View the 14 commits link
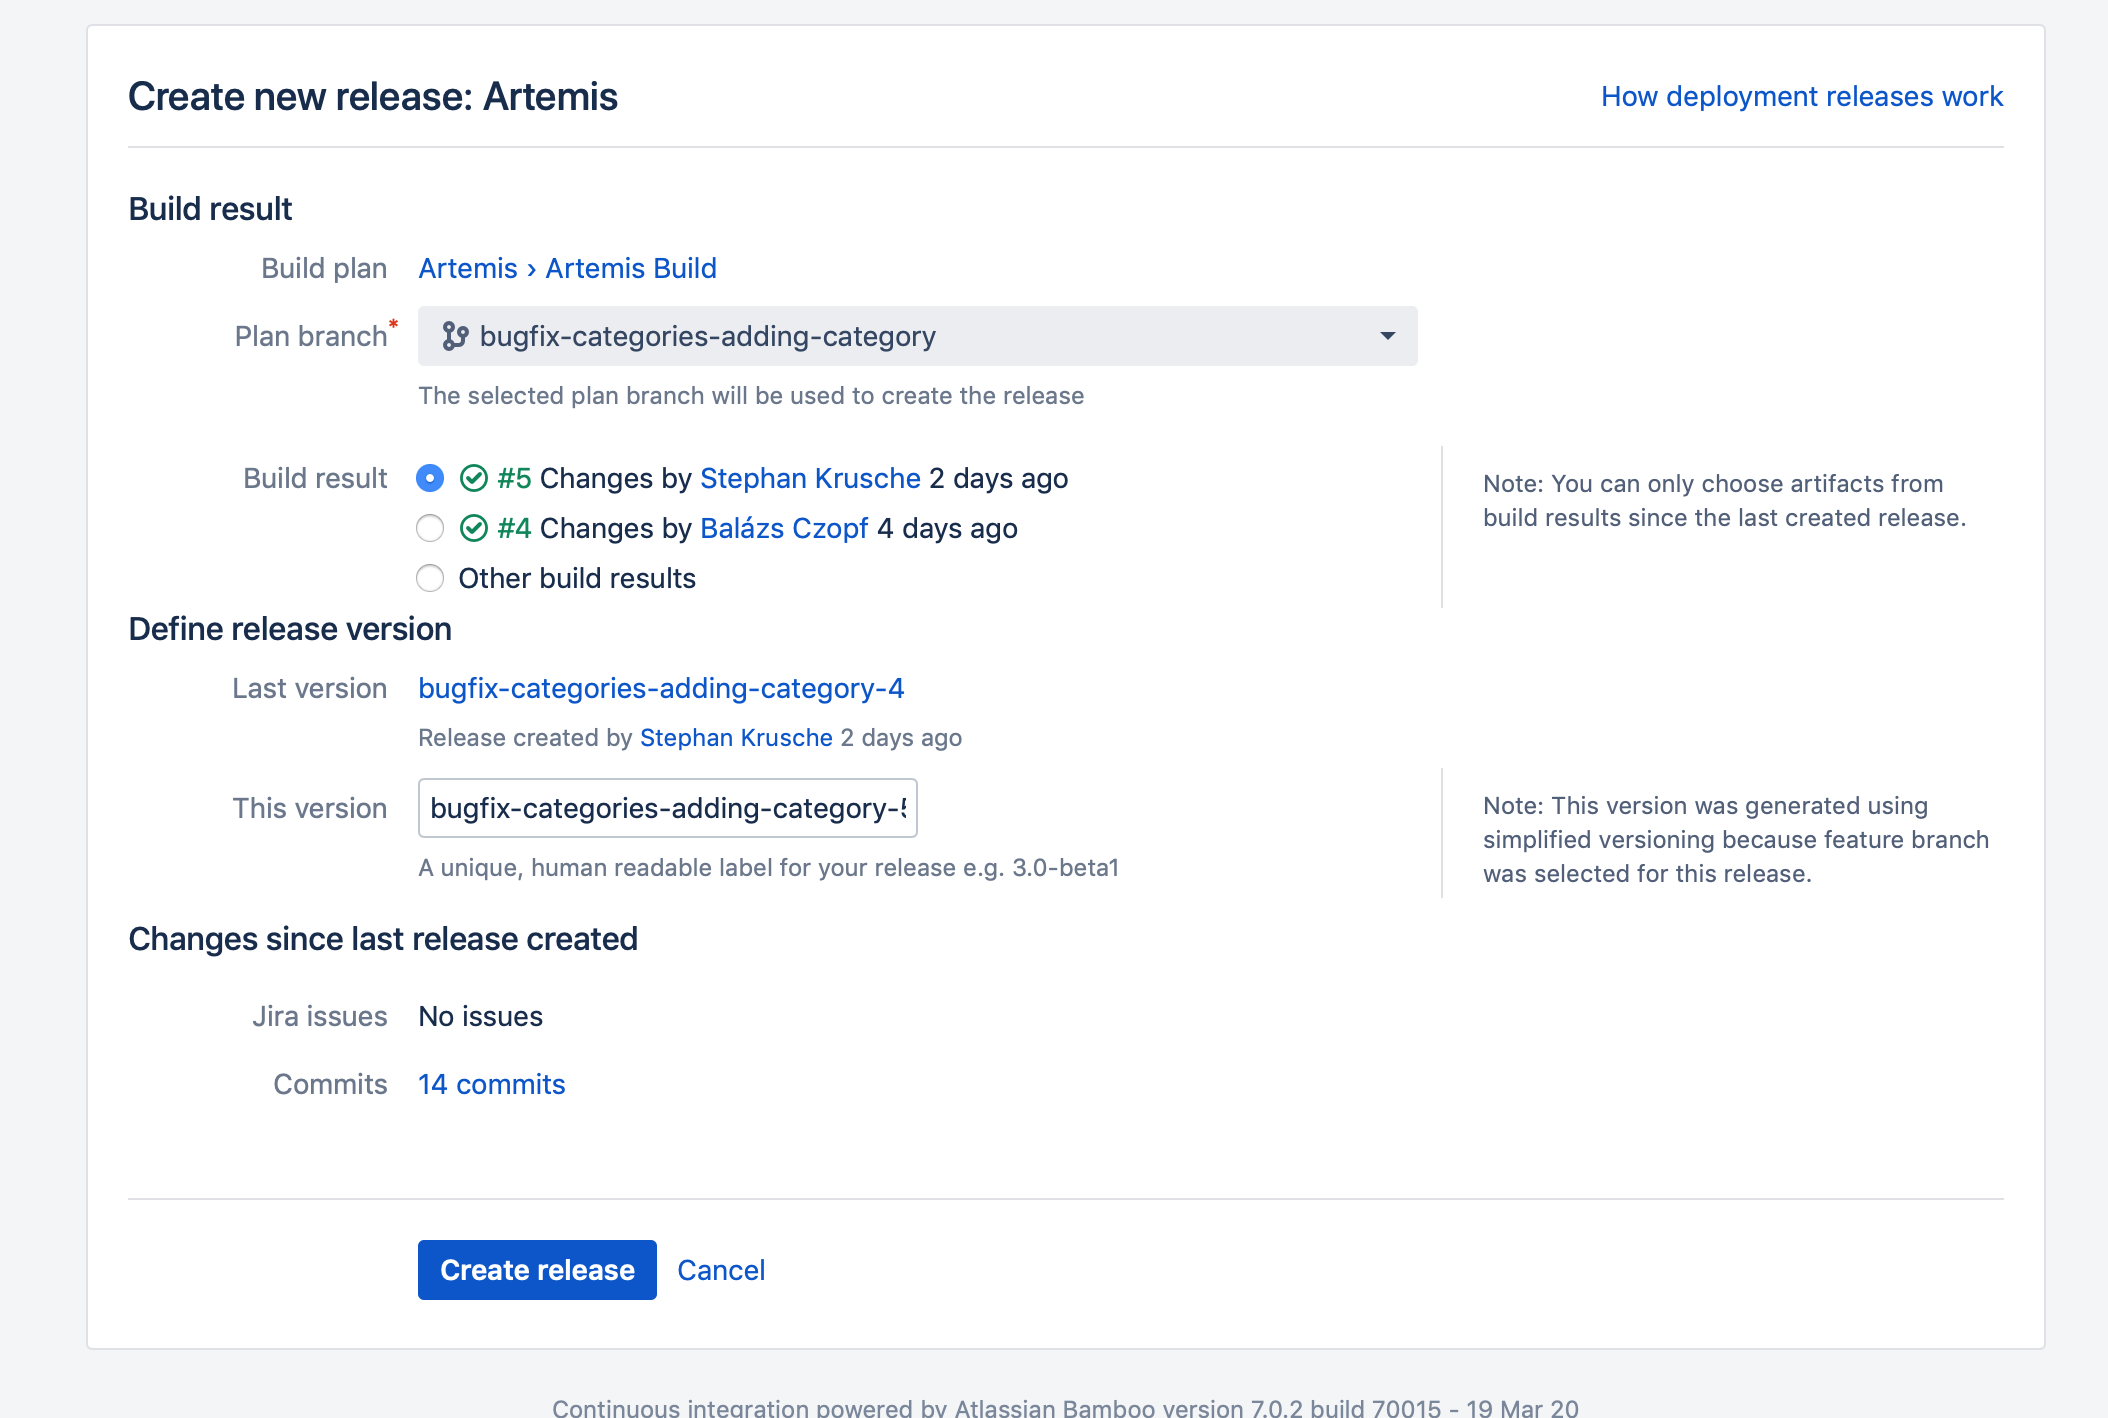The height and width of the screenshot is (1418, 2108). (x=492, y=1084)
